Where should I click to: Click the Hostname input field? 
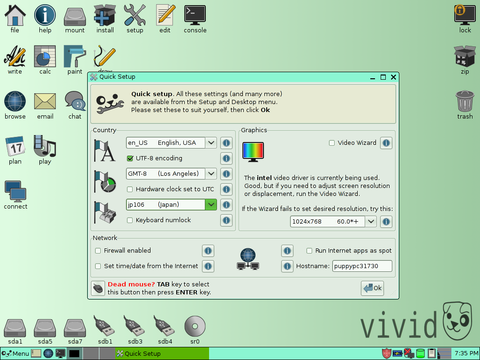point(362,266)
